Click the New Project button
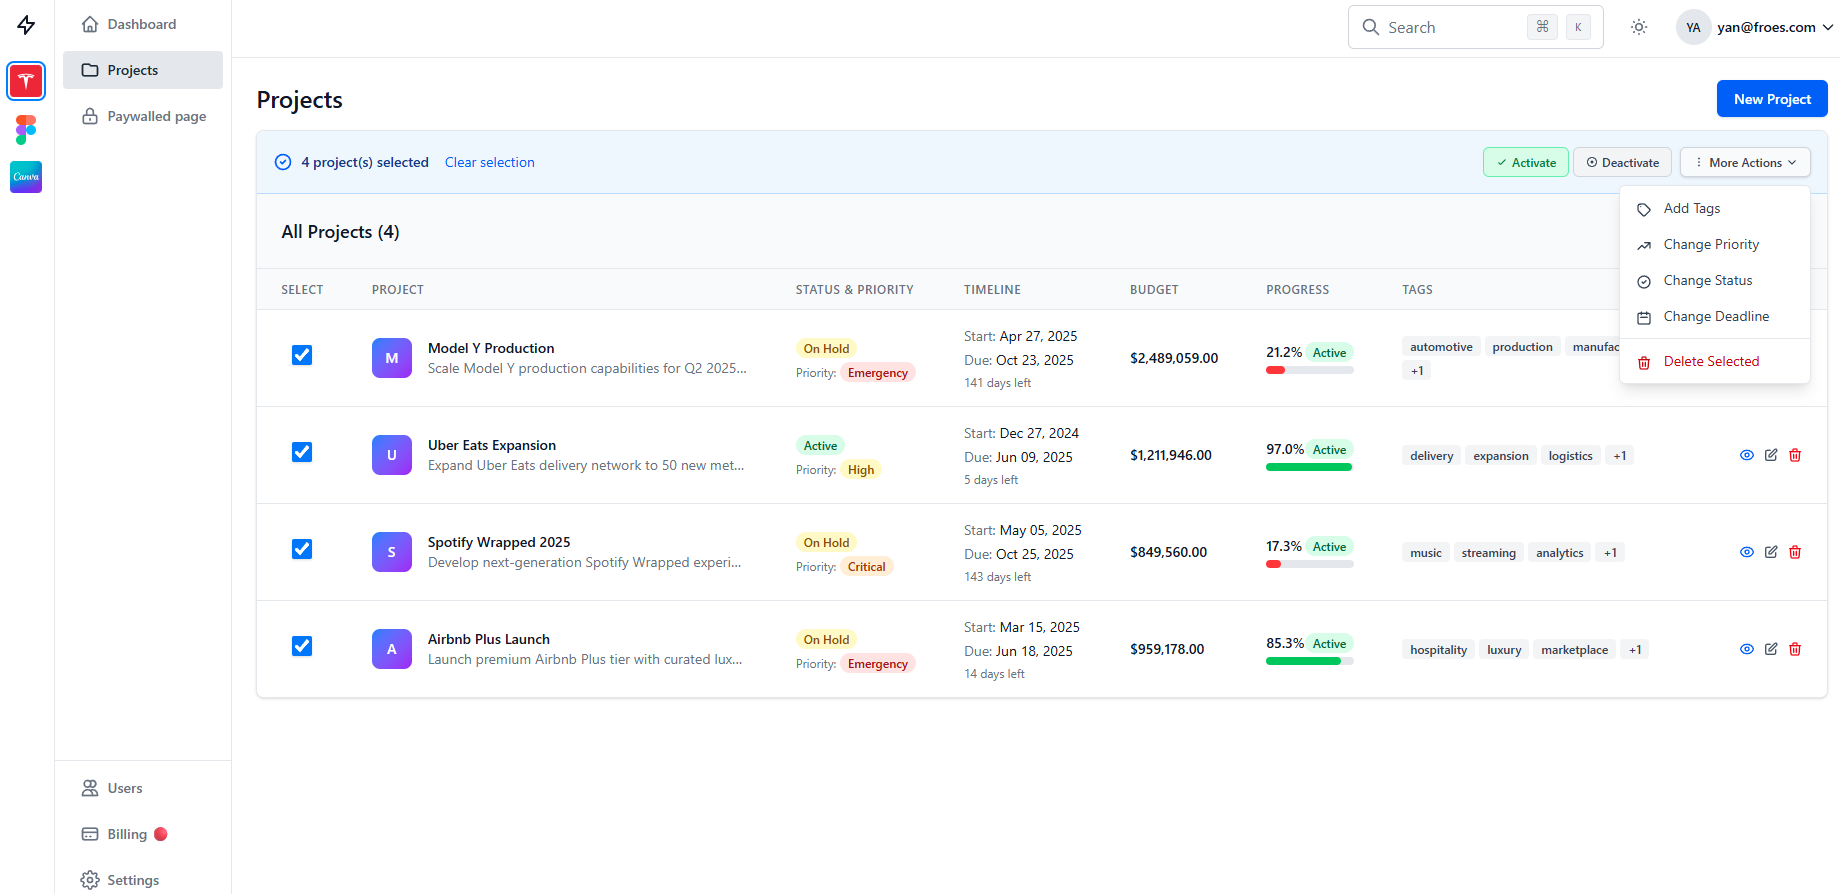This screenshot has height=894, width=1840. click(1772, 99)
